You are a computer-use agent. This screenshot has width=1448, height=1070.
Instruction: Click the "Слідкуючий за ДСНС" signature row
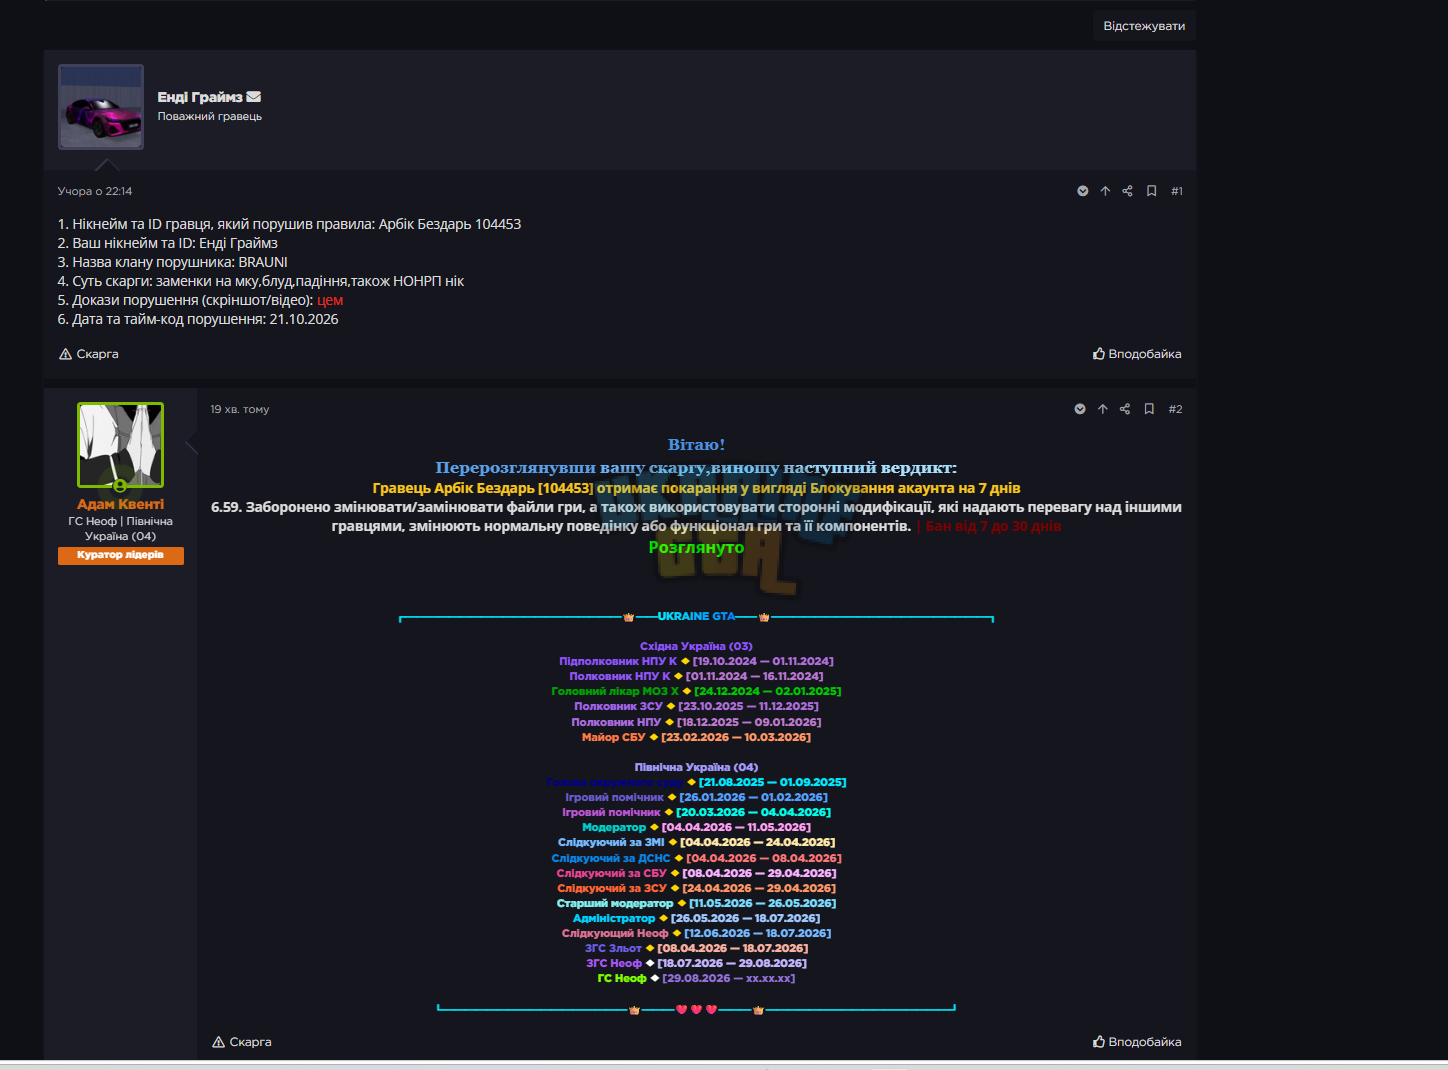696,858
